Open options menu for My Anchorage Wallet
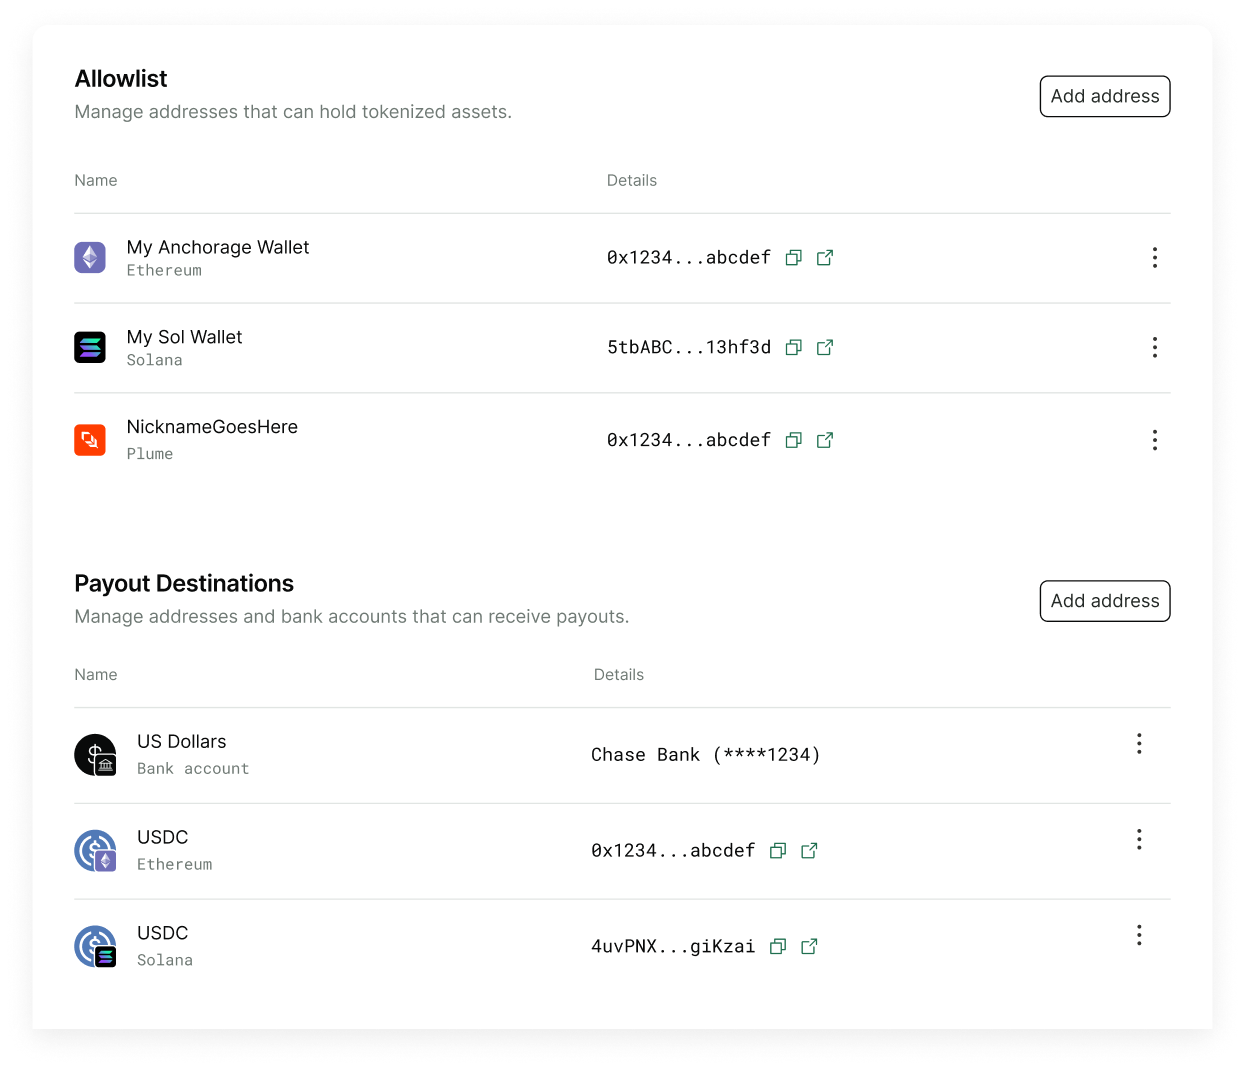The width and height of the screenshot is (1245, 1069). tap(1154, 258)
